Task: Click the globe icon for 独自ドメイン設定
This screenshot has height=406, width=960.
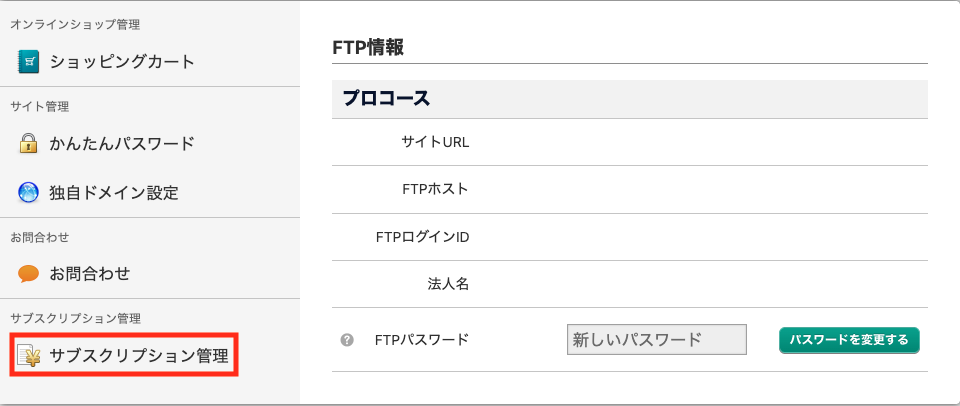Action: pos(28,191)
